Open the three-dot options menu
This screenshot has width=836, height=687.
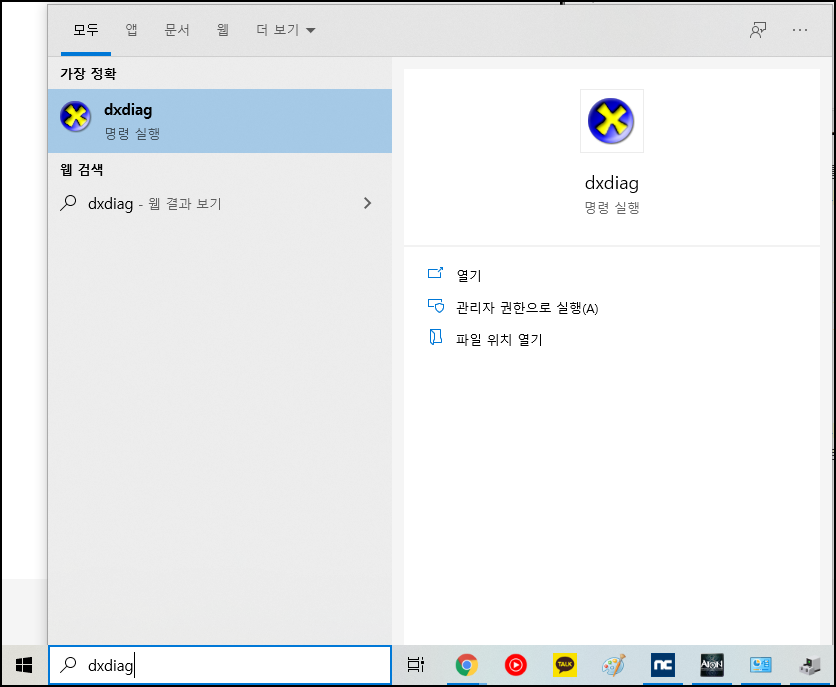pyautogui.click(x=800, y=30)
